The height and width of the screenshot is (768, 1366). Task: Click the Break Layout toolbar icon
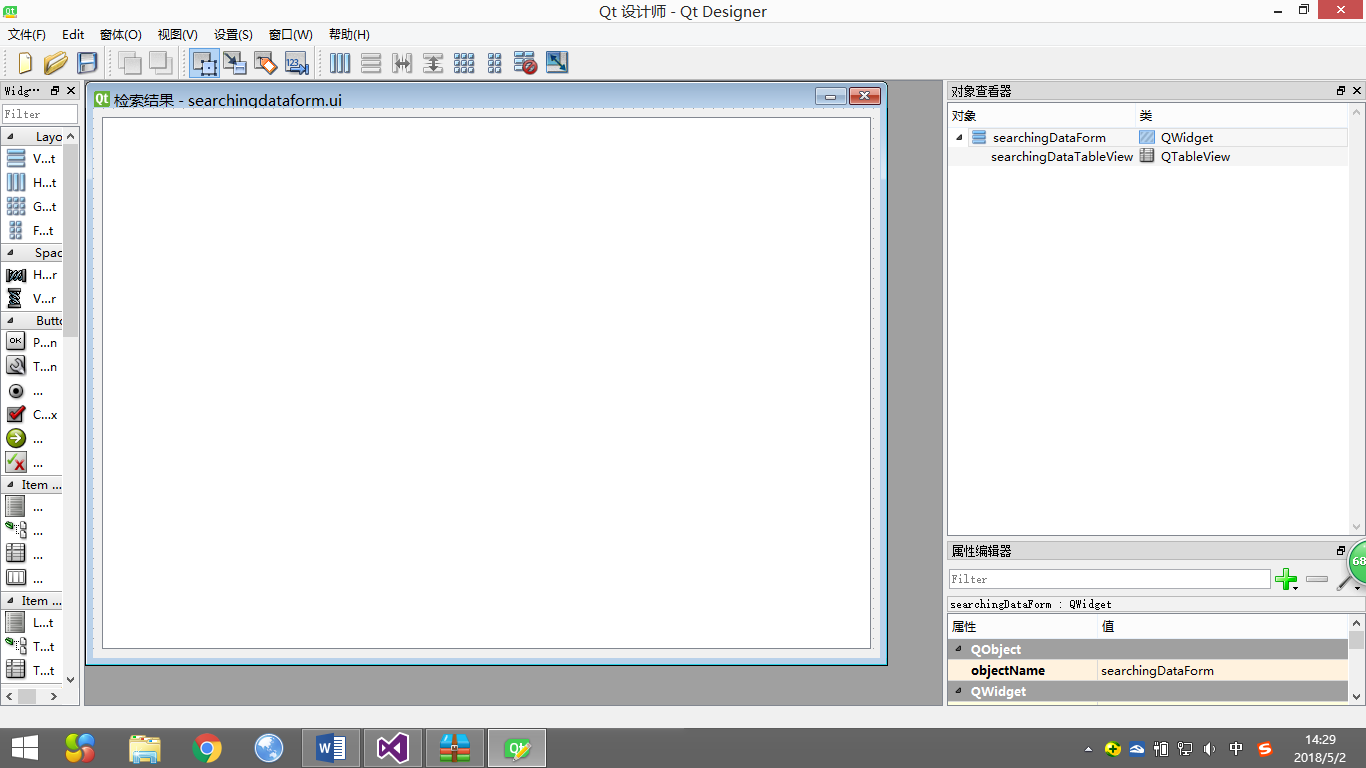(525, 63)
